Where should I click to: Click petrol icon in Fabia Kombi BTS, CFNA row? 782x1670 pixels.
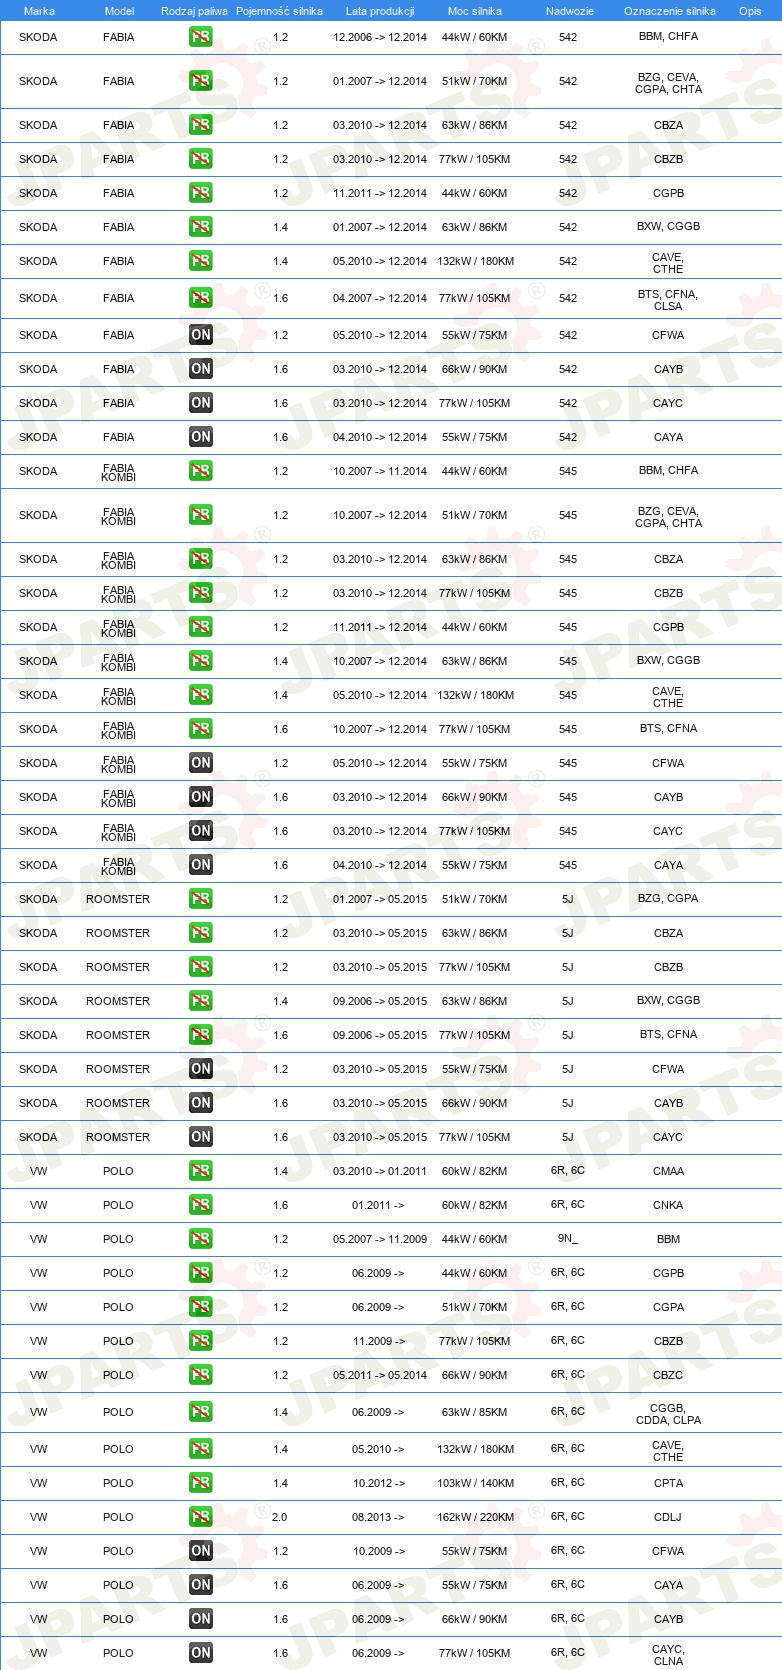201,729
